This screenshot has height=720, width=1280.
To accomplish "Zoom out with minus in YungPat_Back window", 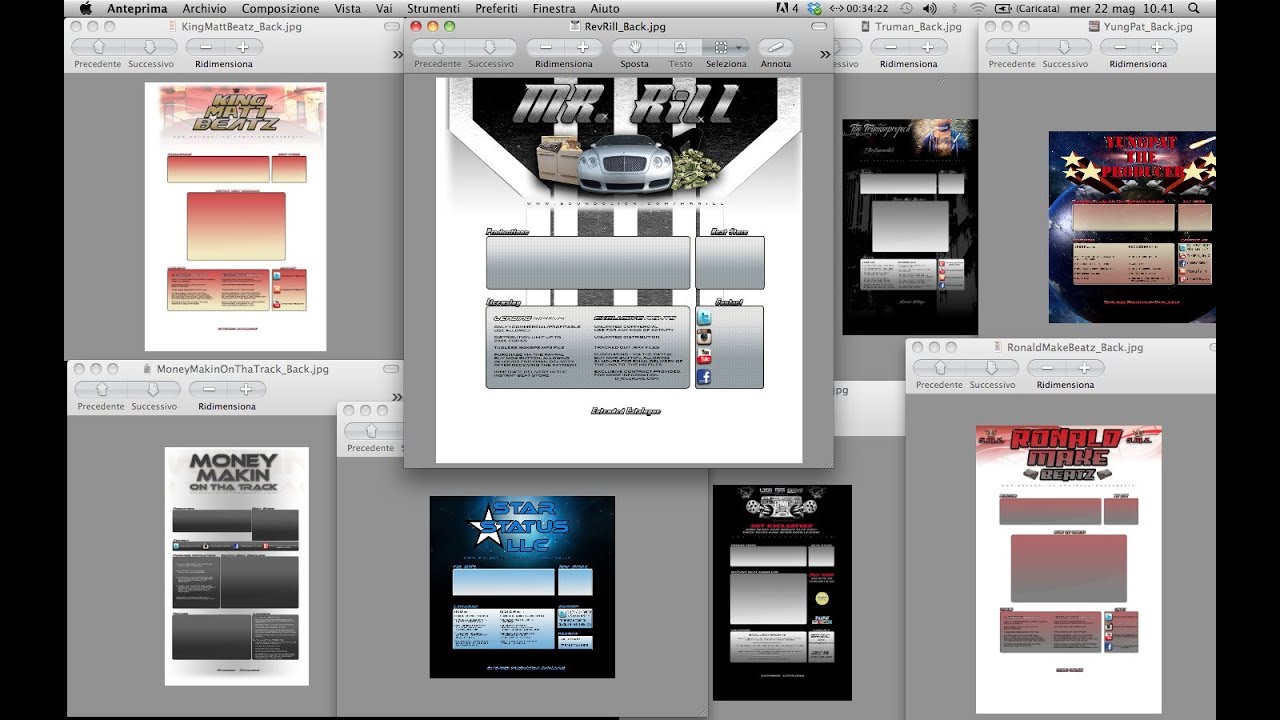I will pos(1119,47).
